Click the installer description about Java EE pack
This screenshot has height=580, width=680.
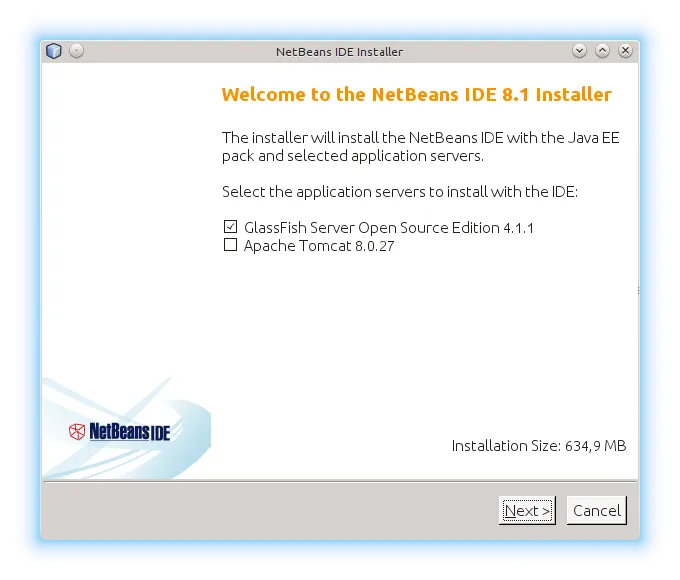(421, 147)
